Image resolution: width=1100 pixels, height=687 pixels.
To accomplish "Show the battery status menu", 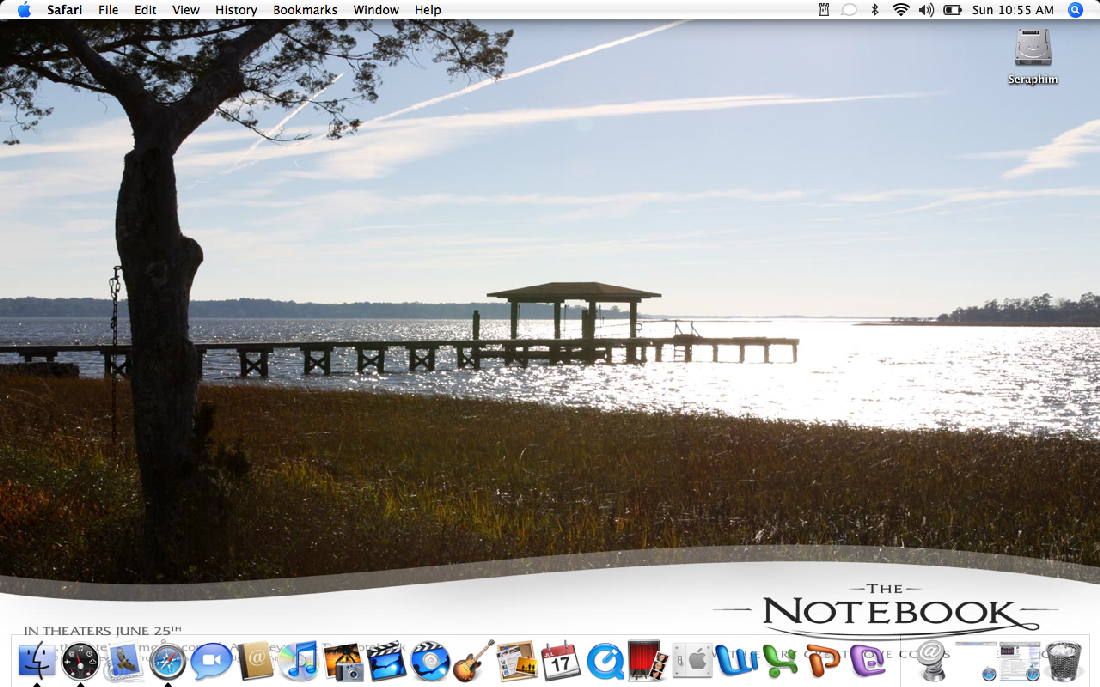I will pos(952,10).
